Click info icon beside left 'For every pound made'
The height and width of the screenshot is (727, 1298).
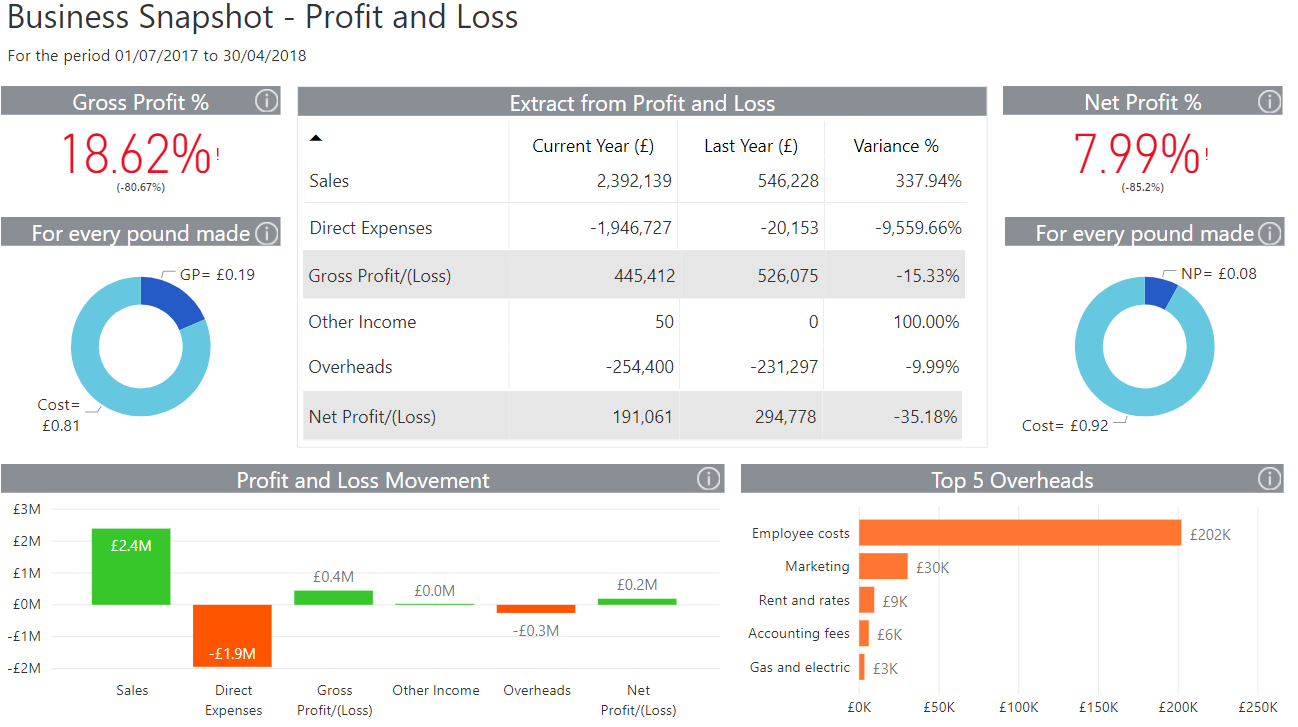[x=266, y=233]
